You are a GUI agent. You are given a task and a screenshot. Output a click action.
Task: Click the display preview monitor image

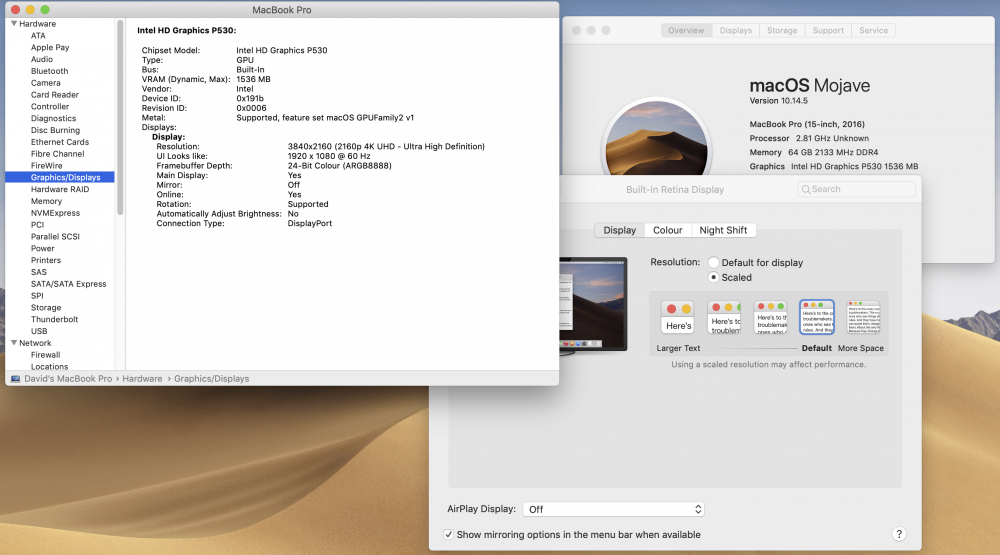tap(593, 304)
